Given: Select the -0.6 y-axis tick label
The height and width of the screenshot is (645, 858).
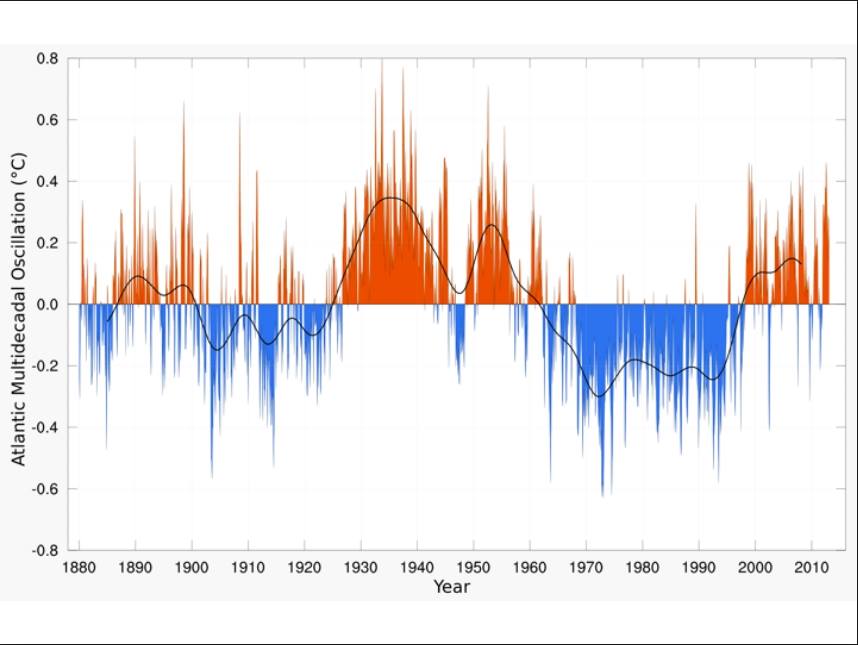Looking at the screenshot, I should 46,489.
